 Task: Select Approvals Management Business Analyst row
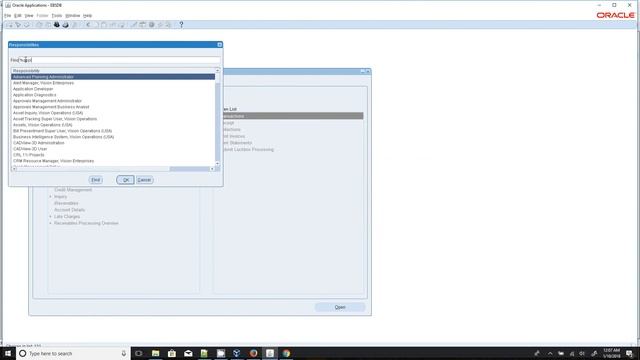[x=113, y=107]
